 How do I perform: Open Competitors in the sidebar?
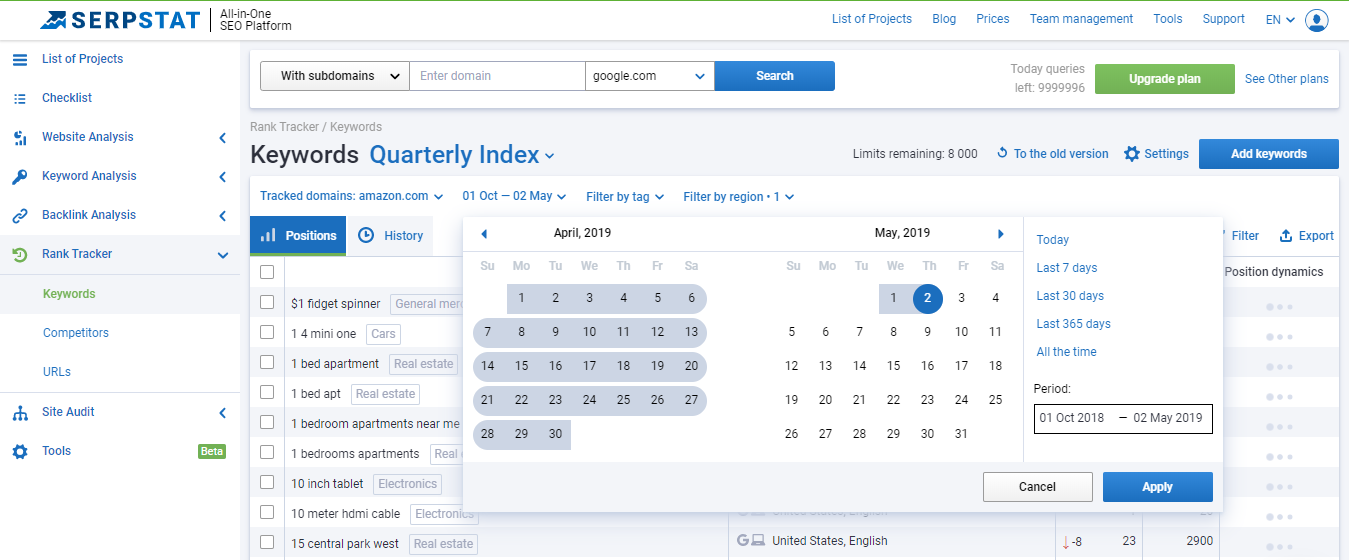[x=76, y=333]
